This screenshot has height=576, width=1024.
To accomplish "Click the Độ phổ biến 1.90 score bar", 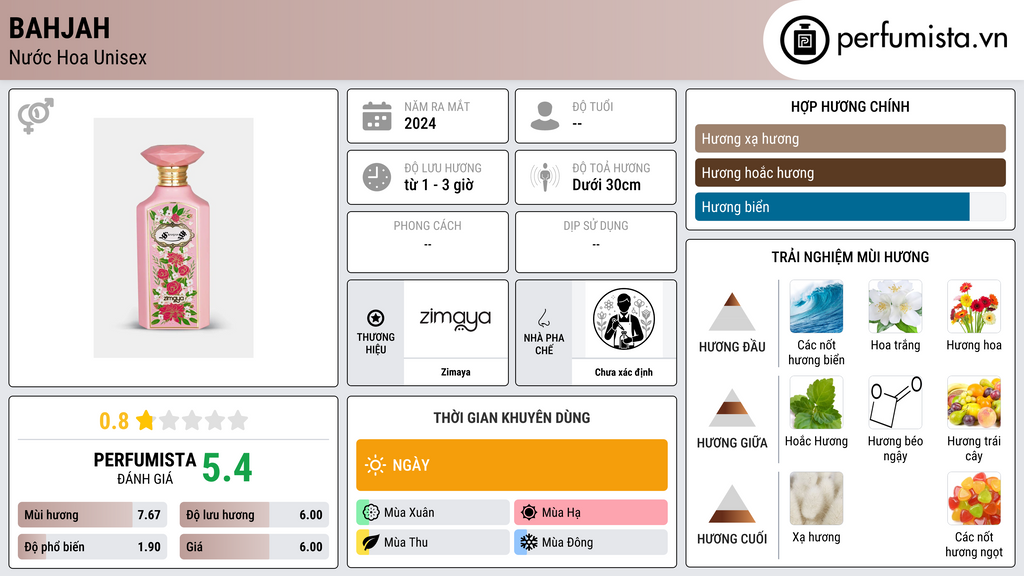I will pos(92,547).
